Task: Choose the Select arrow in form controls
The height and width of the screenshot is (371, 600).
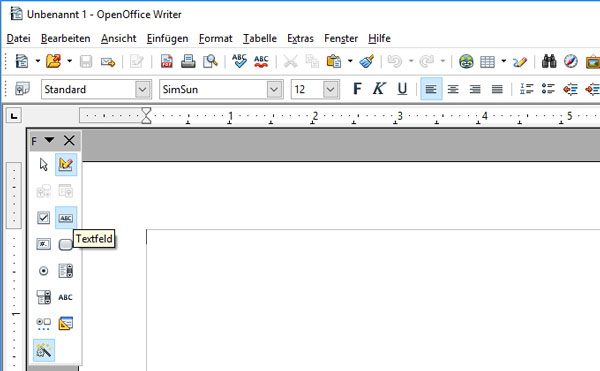Action: 44,165
